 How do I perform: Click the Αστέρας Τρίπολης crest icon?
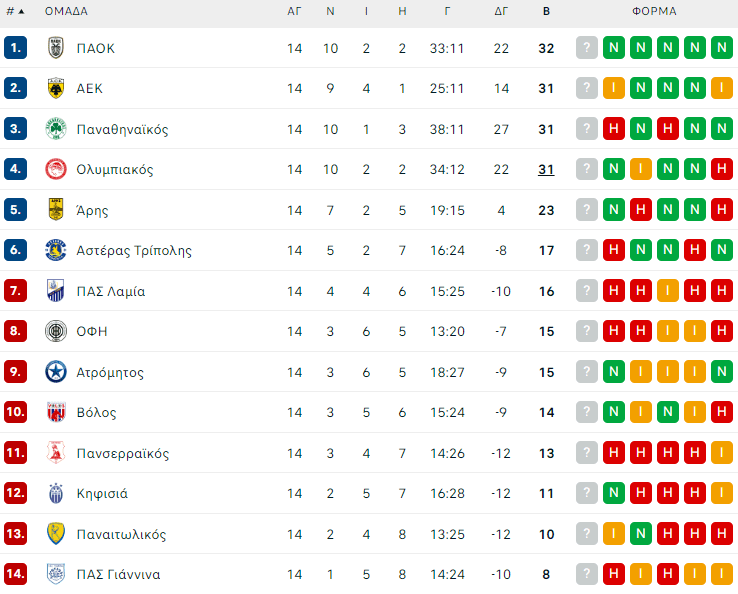pos(56,250)
